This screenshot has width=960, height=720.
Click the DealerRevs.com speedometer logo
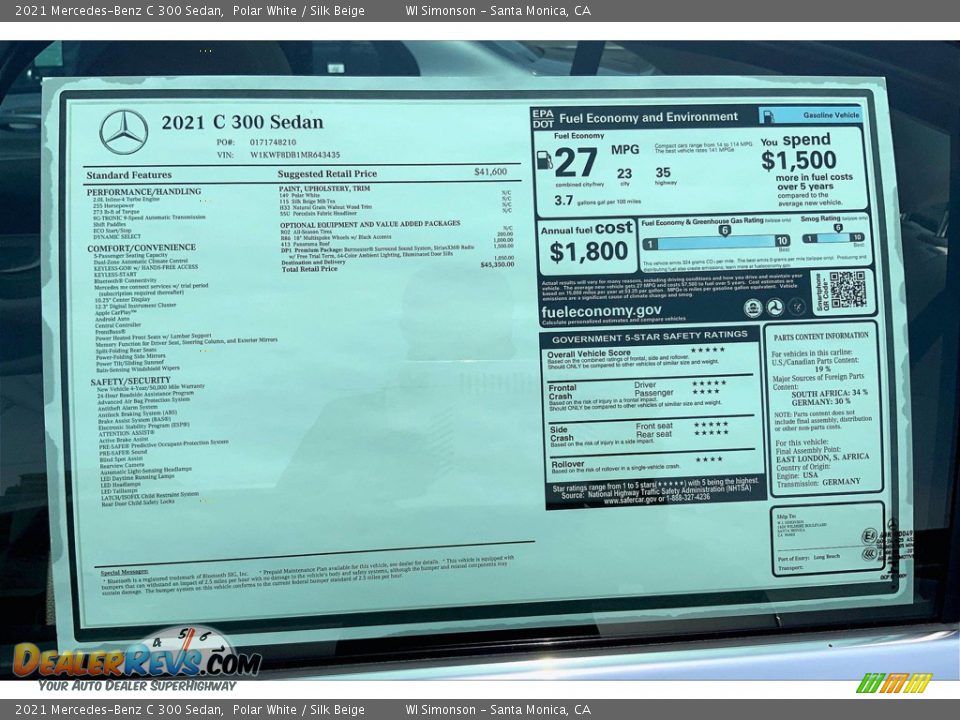[138, 655]
